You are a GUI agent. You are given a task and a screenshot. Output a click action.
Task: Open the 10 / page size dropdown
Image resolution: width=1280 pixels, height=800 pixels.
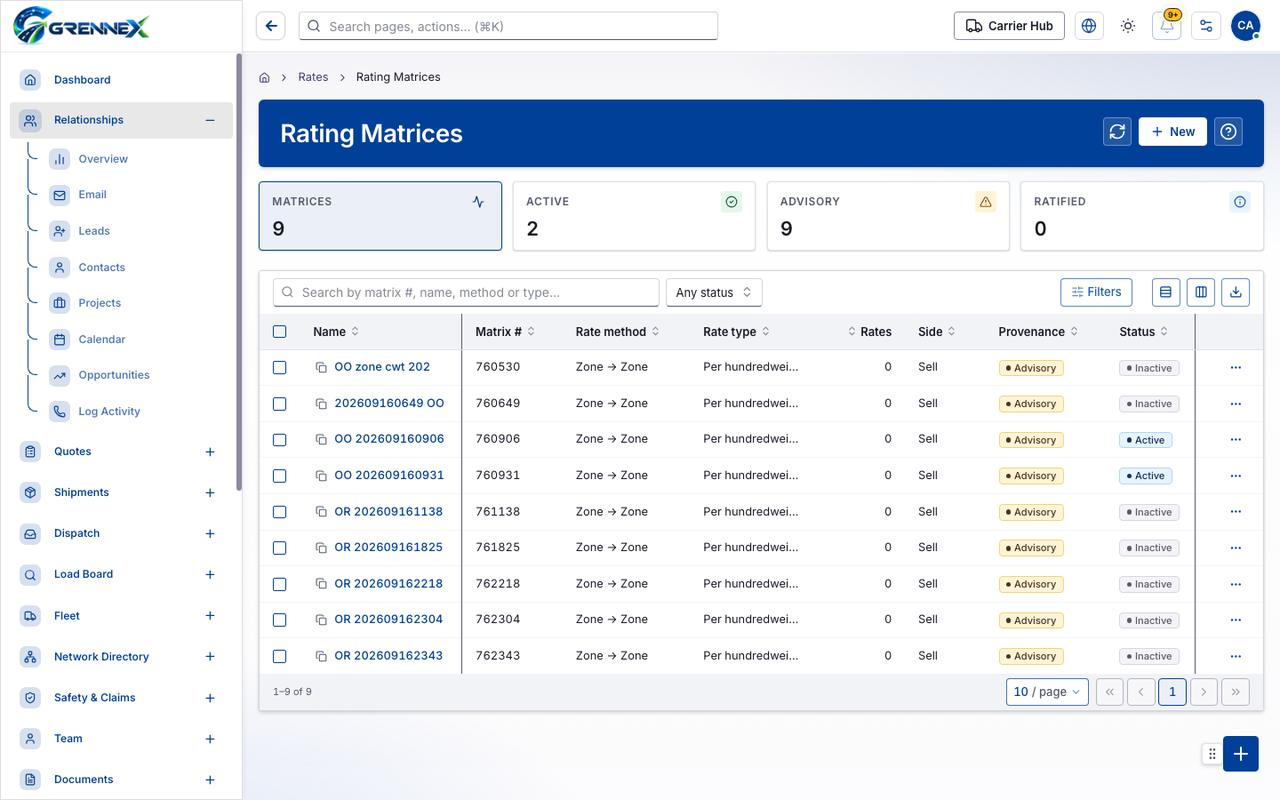point(1047,692)
